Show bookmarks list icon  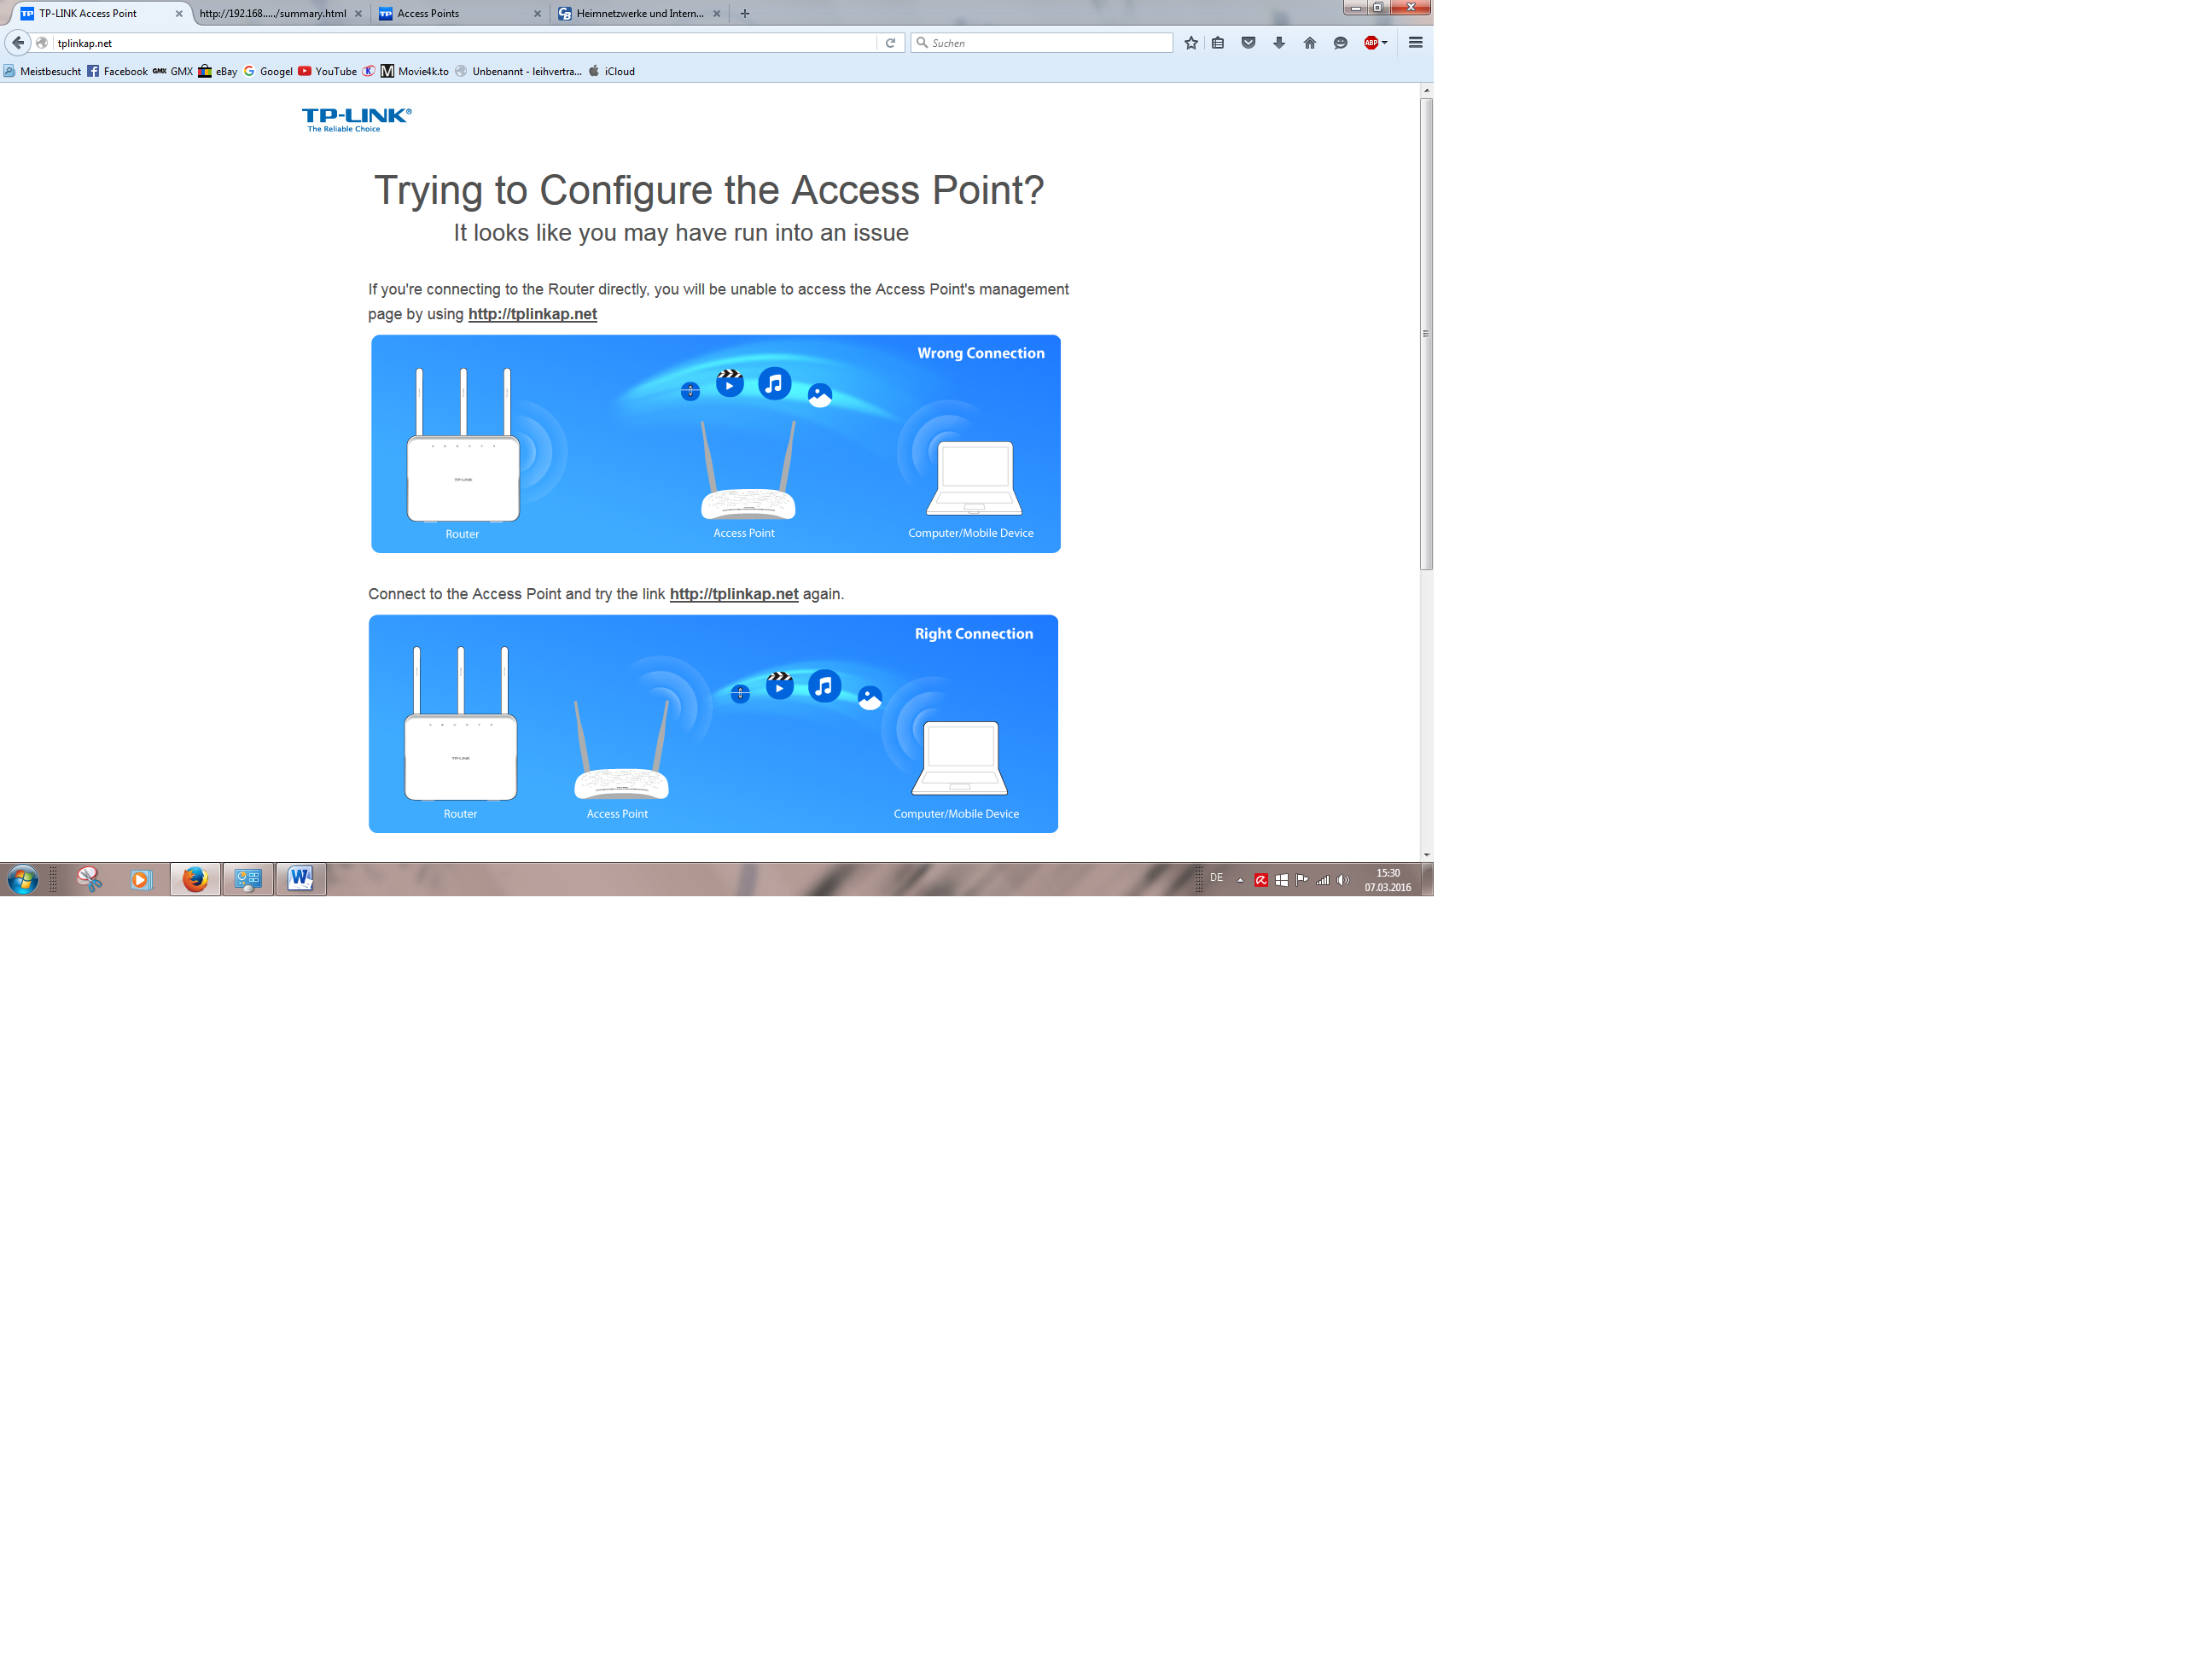(1218, 43)
